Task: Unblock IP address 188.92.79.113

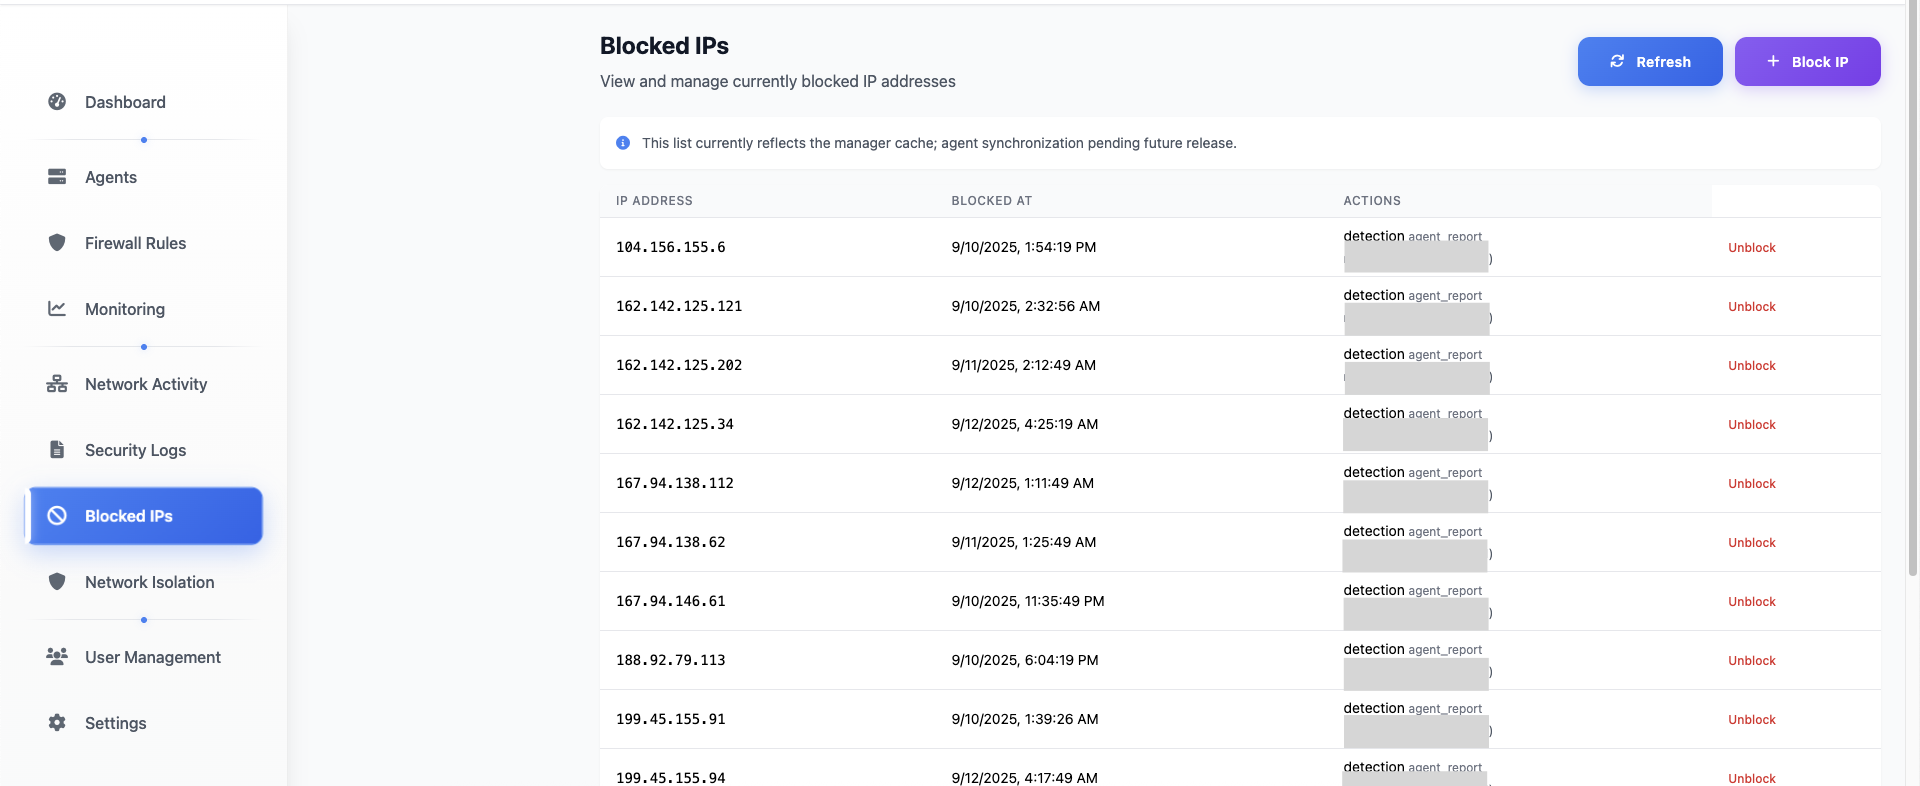Action: point(1751,660)
